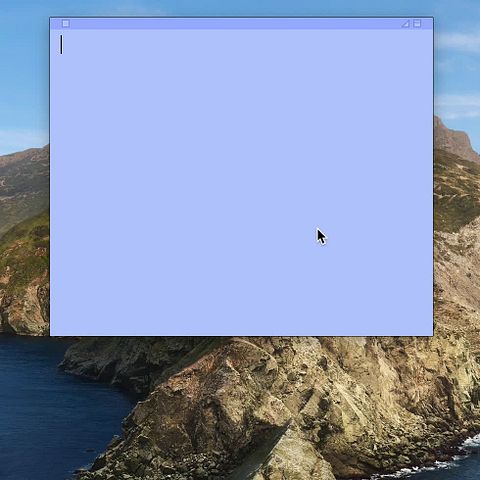Place cursor in the empty note text area
The image size is (480, 480).
pyautogui.click(x=241, y=182)
